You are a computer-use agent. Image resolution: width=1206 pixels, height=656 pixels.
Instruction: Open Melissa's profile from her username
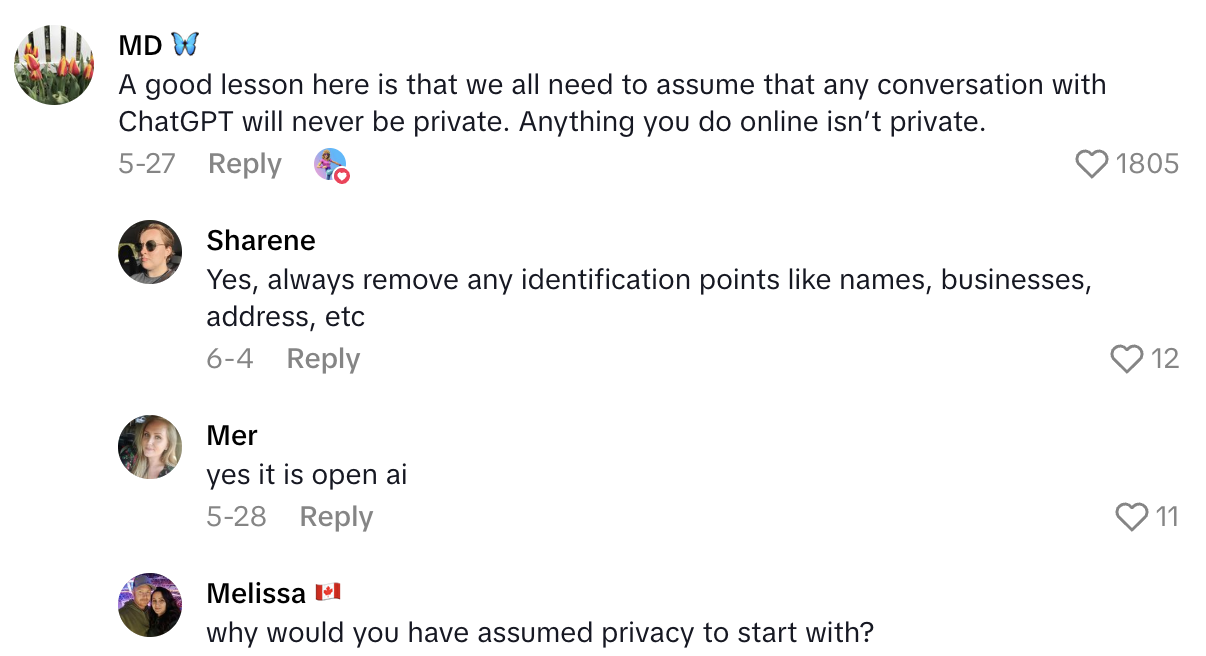[x=256, y=593]
